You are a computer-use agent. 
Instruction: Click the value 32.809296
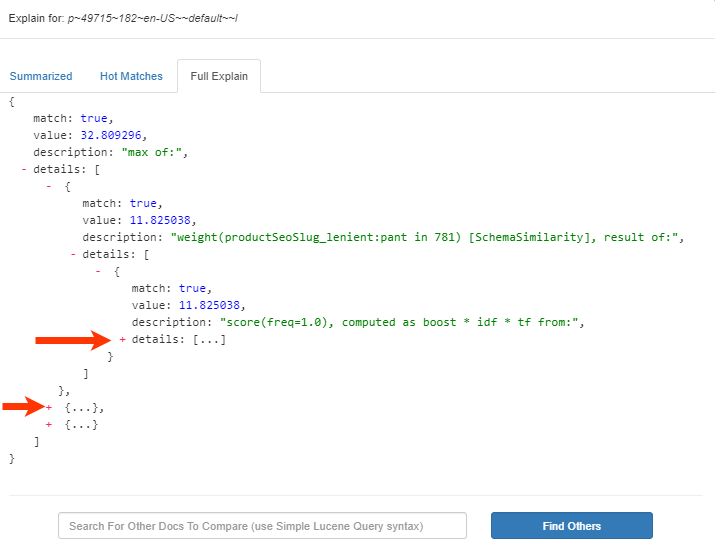(x=111, y=135)
